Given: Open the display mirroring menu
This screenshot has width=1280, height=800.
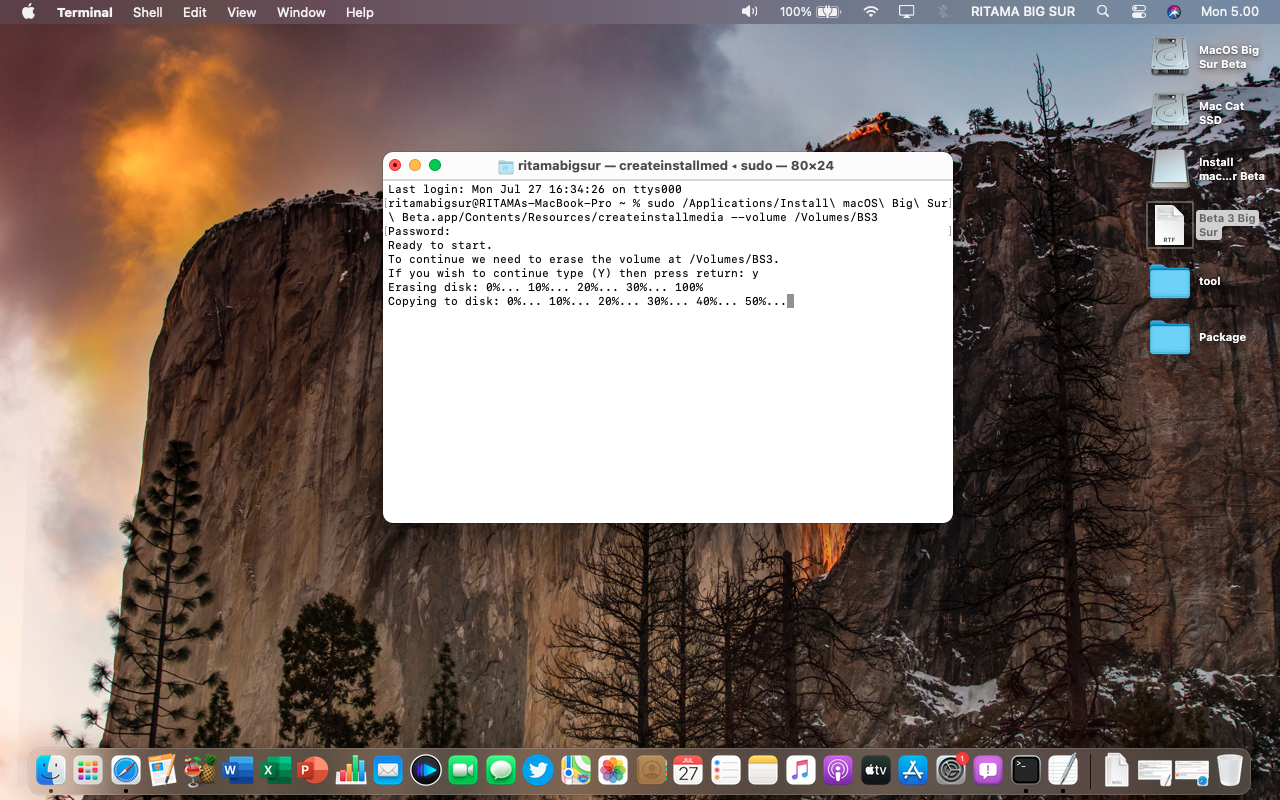Looking at the screenshot, I should (x=907, y=12).
